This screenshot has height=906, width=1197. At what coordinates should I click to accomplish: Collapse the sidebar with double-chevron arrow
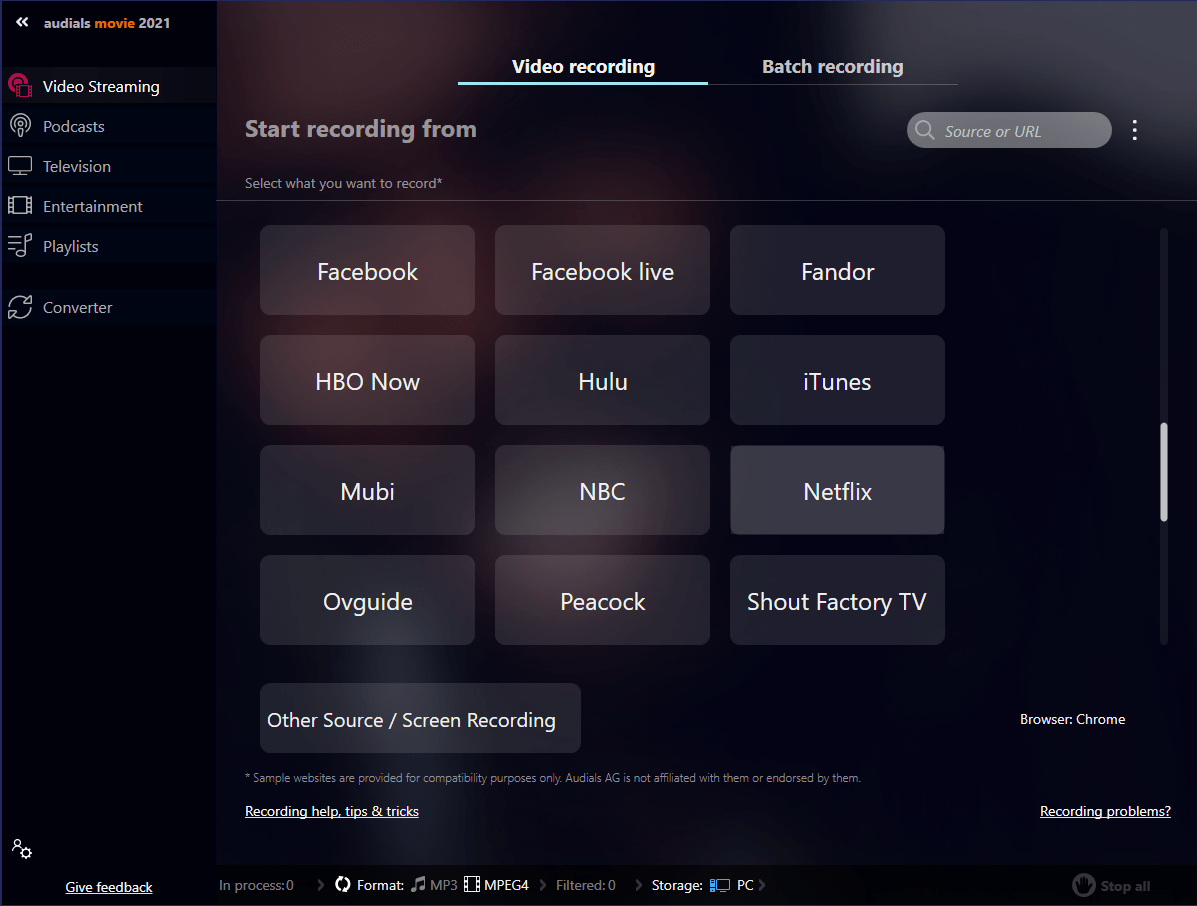click(22, 22)
